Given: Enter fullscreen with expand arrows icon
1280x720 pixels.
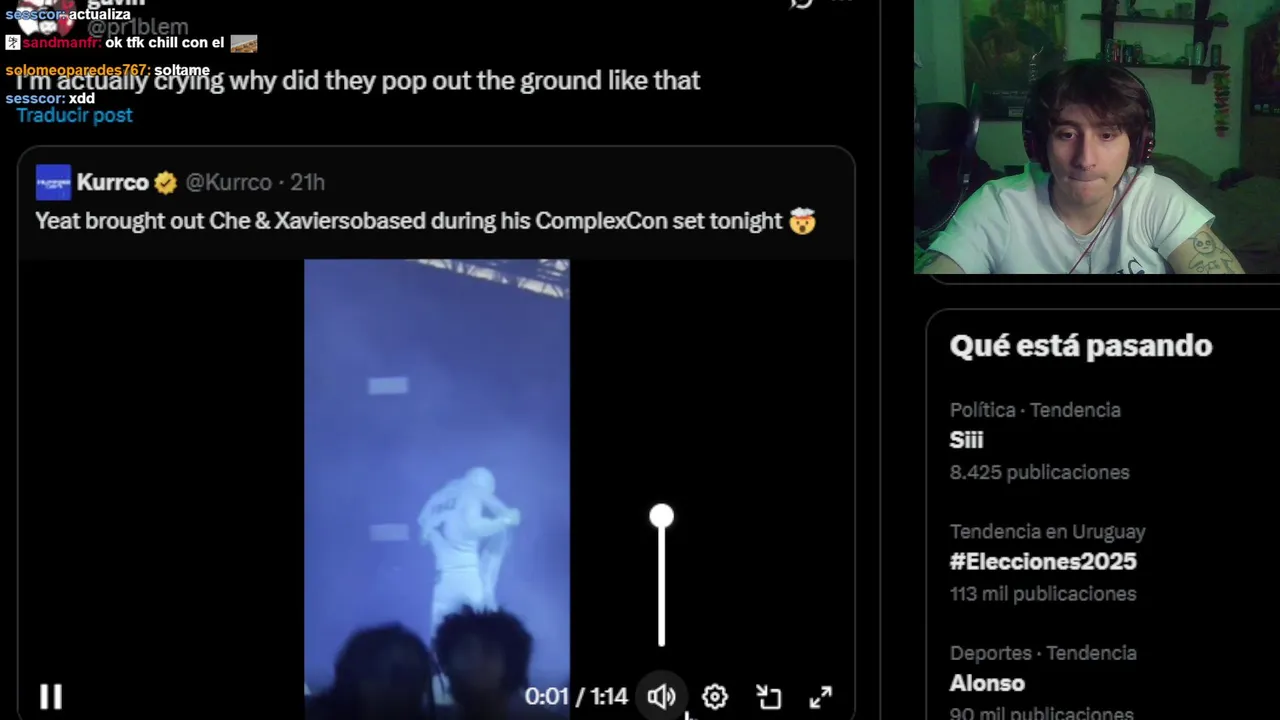Looking at the screenshot, I should [x=820, y=697].
